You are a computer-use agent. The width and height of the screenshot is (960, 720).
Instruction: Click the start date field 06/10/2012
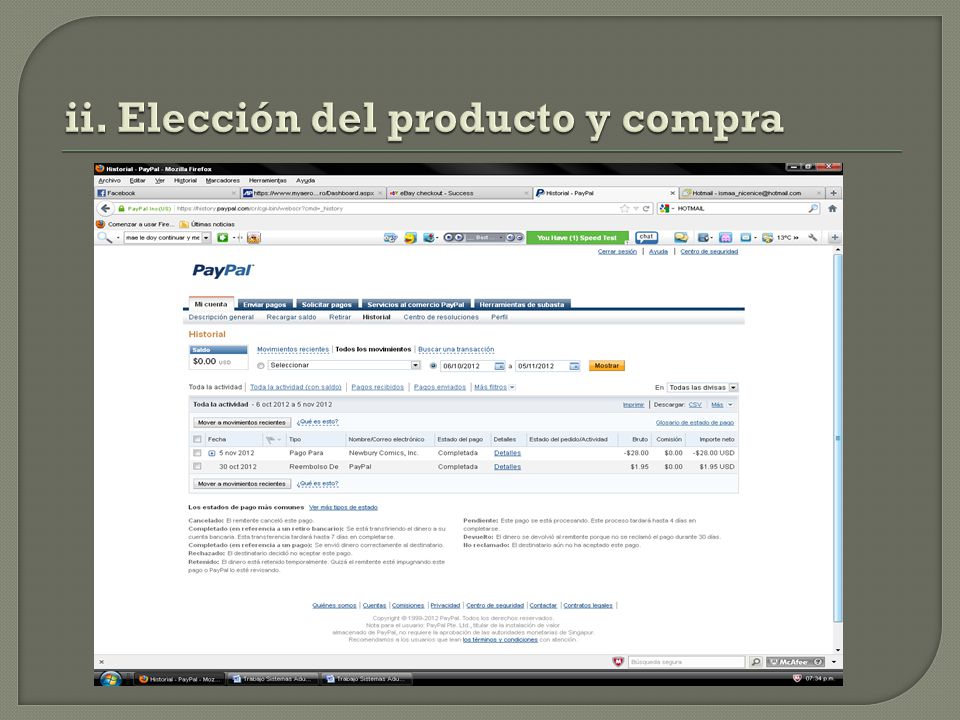coord(467,366)
